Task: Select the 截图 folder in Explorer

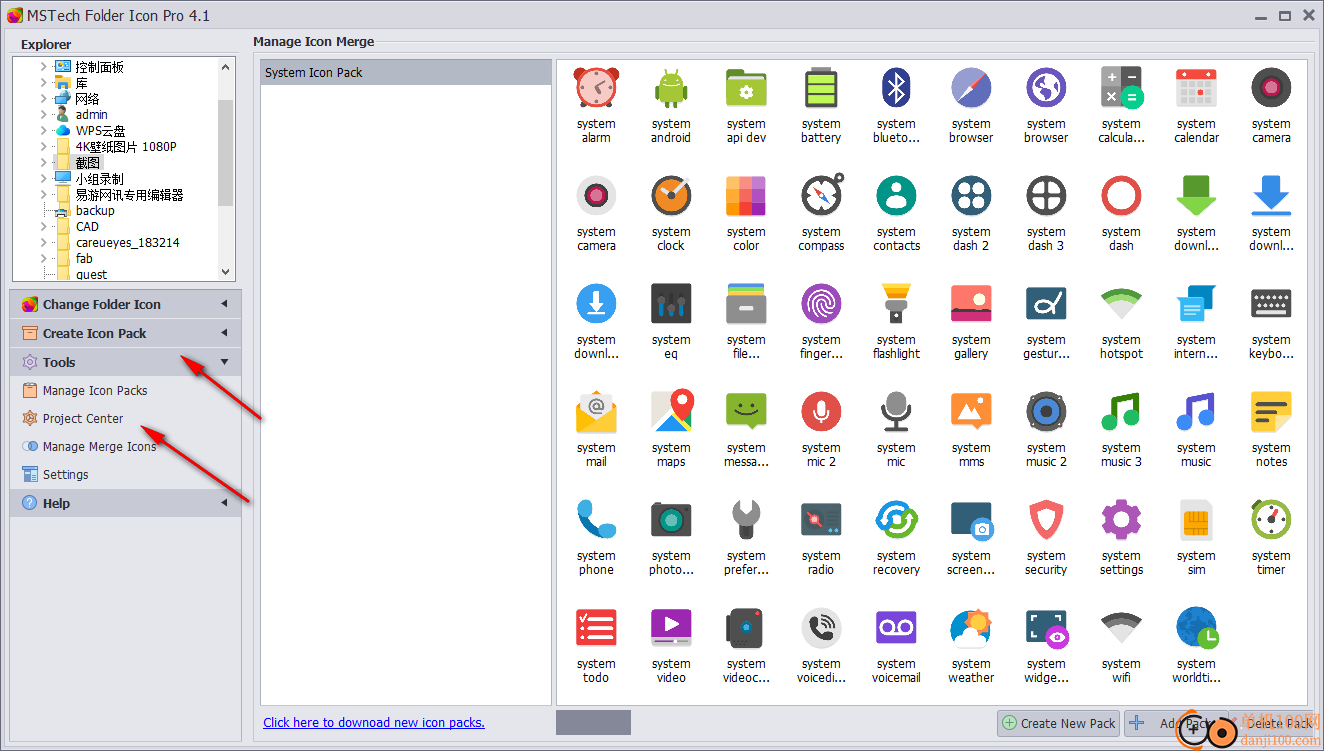Action: point(88,163)
